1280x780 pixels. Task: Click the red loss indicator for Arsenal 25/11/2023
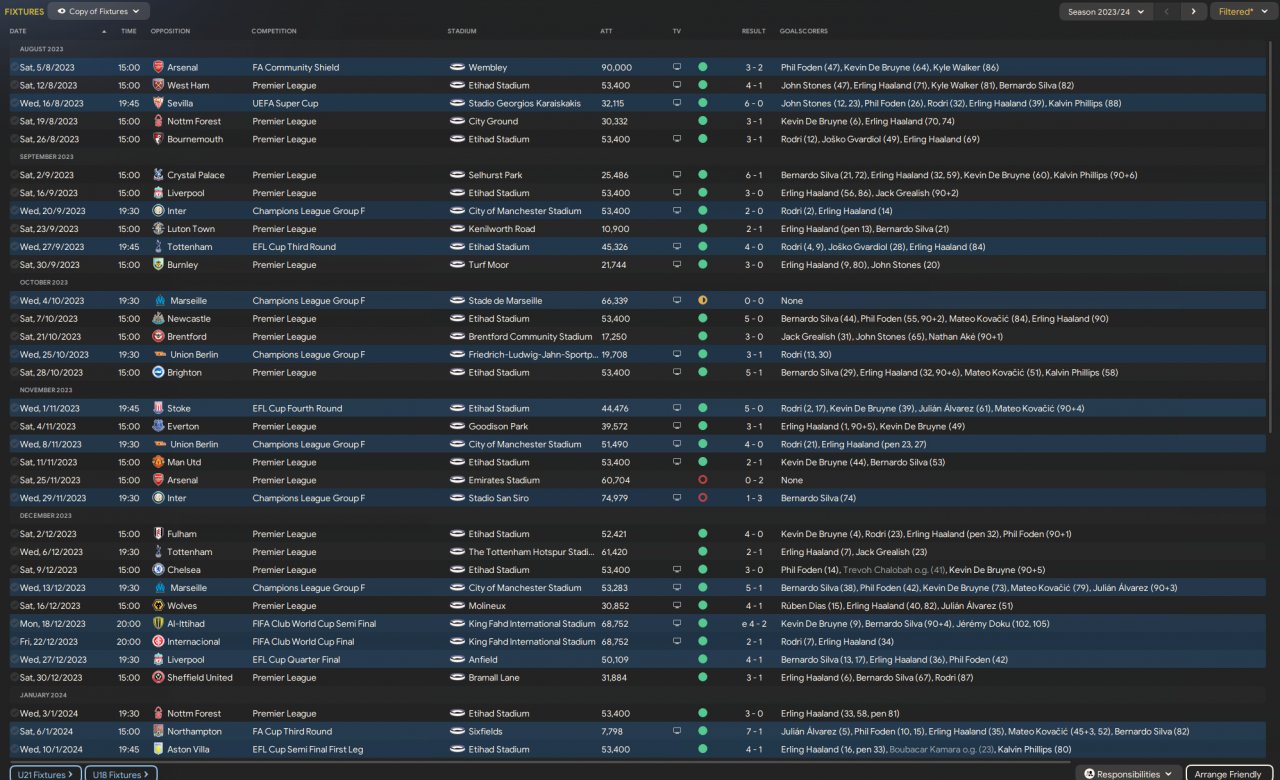click(703, 480)
